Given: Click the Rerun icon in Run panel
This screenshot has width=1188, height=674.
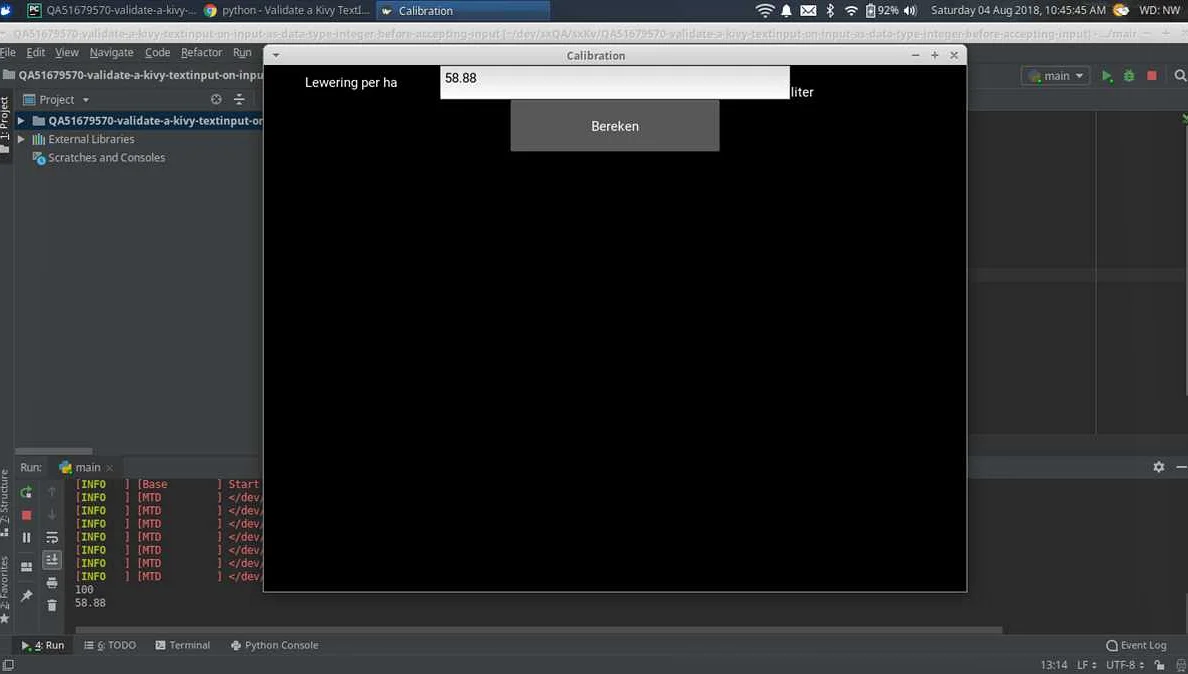Looking at the screenshot, I should pos(26,492).
